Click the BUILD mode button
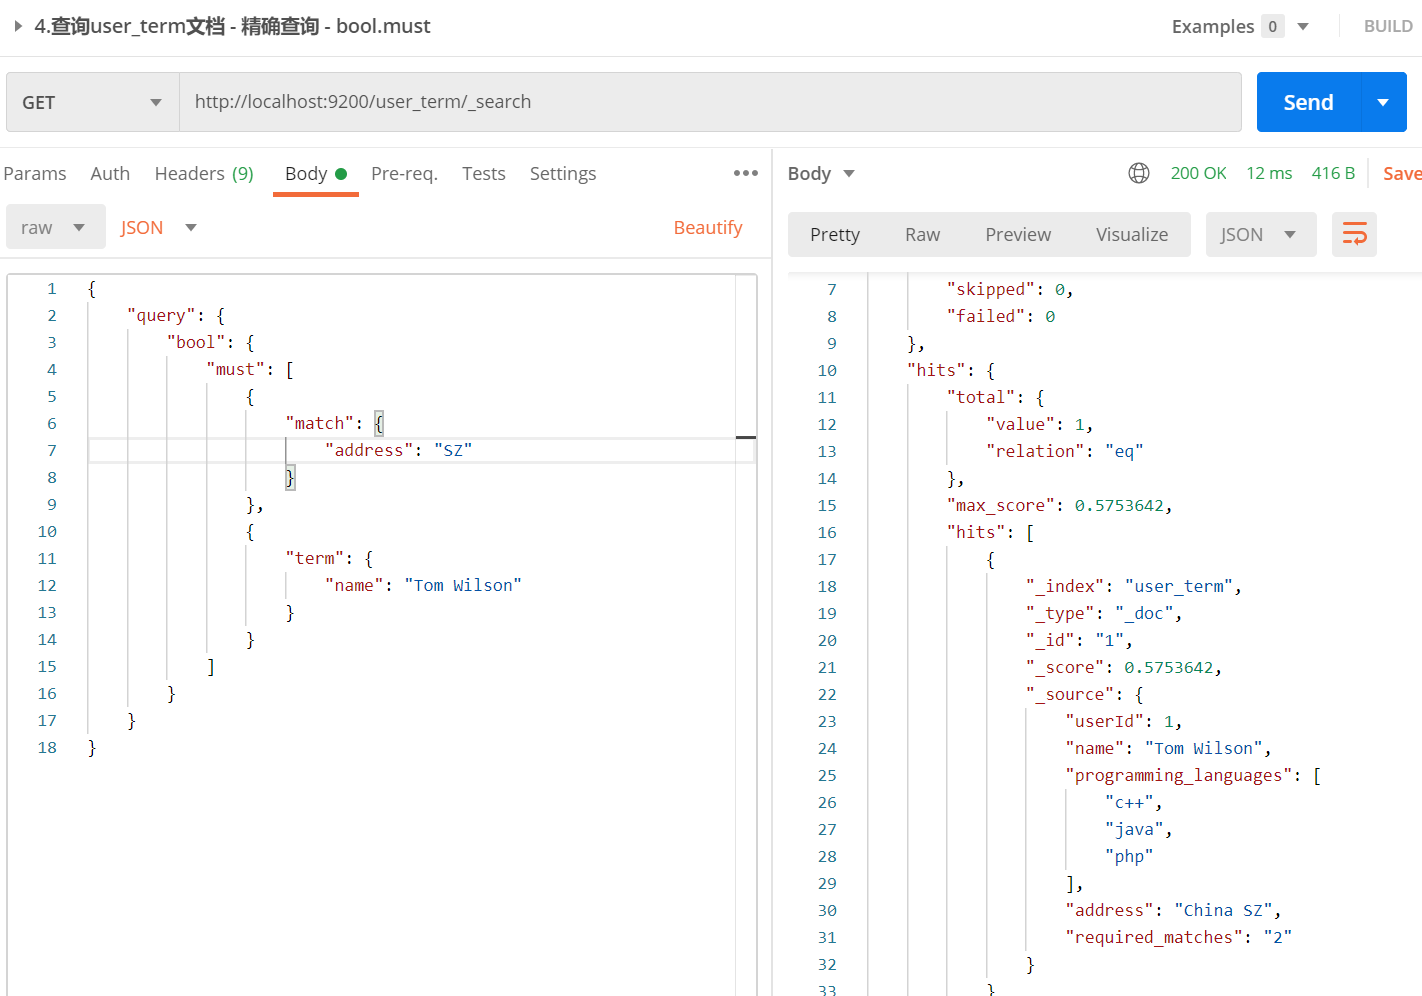 coord(1388,26)
